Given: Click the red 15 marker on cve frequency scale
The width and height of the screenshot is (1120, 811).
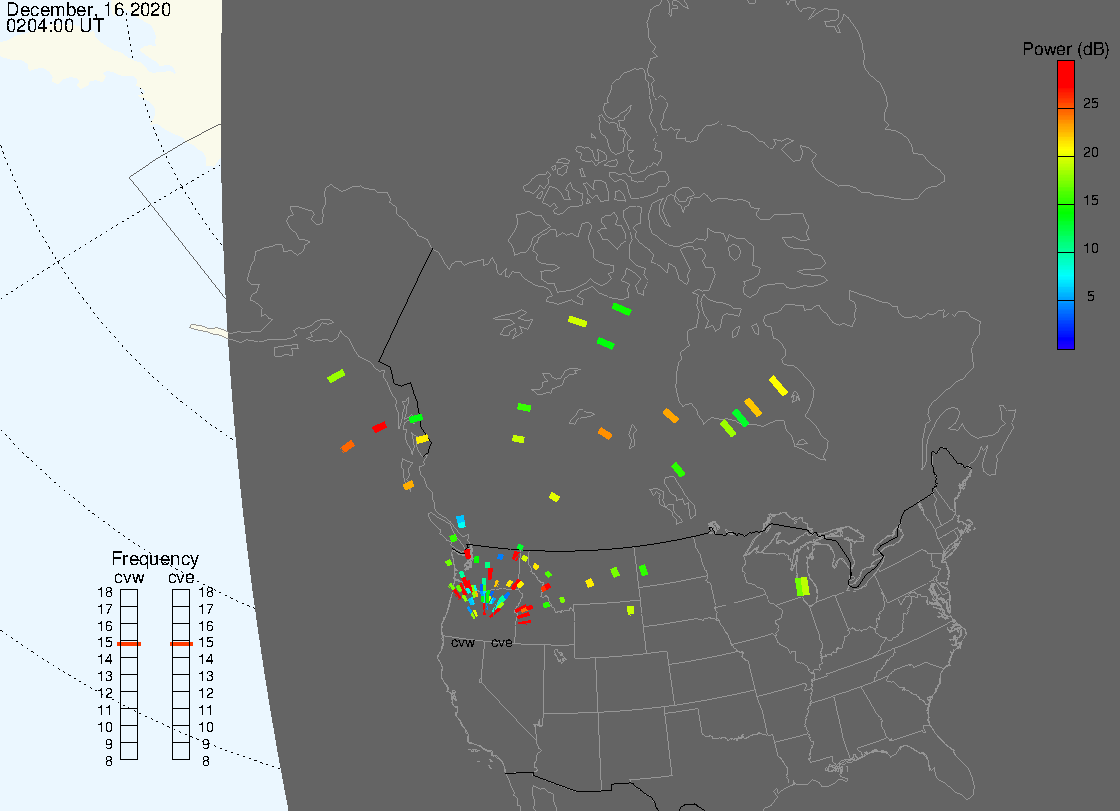Looking at the screenshot, I should pyautogui.click(x=181, y=644).
